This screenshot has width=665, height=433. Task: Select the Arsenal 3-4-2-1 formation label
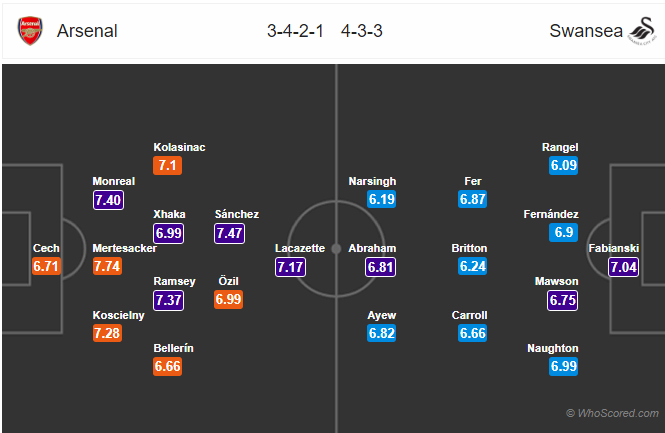click(294, 31)
